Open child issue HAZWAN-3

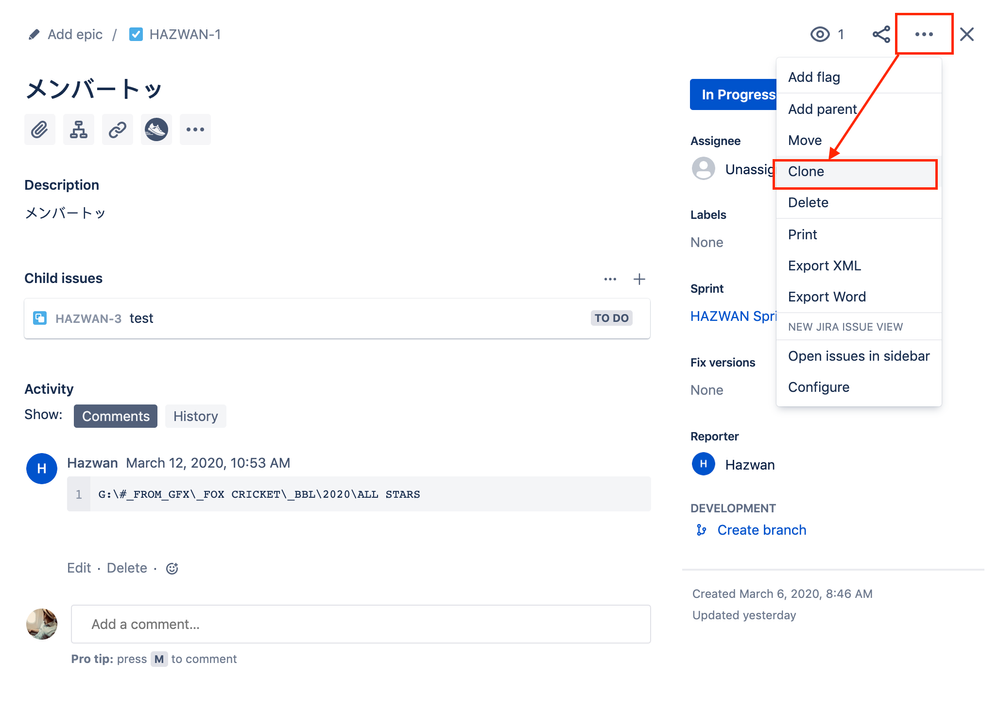88,319
